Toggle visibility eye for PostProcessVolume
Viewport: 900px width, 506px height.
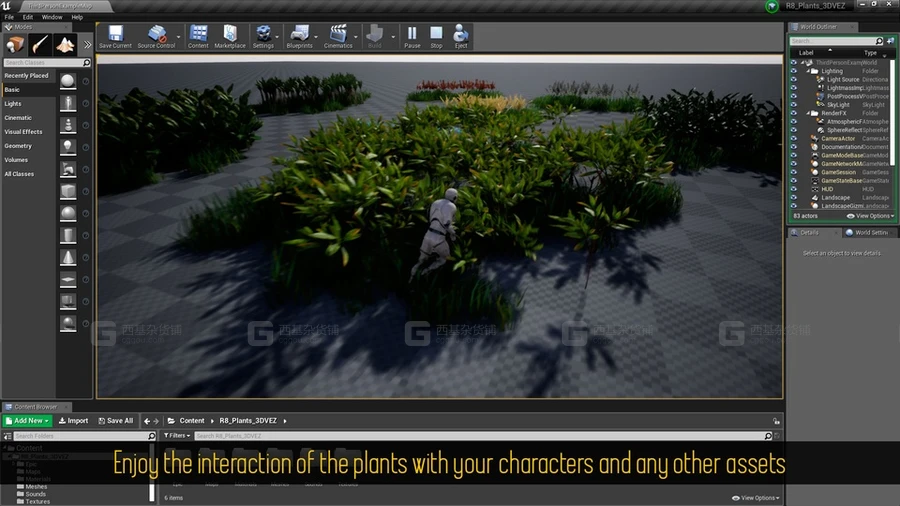point(794,96)
